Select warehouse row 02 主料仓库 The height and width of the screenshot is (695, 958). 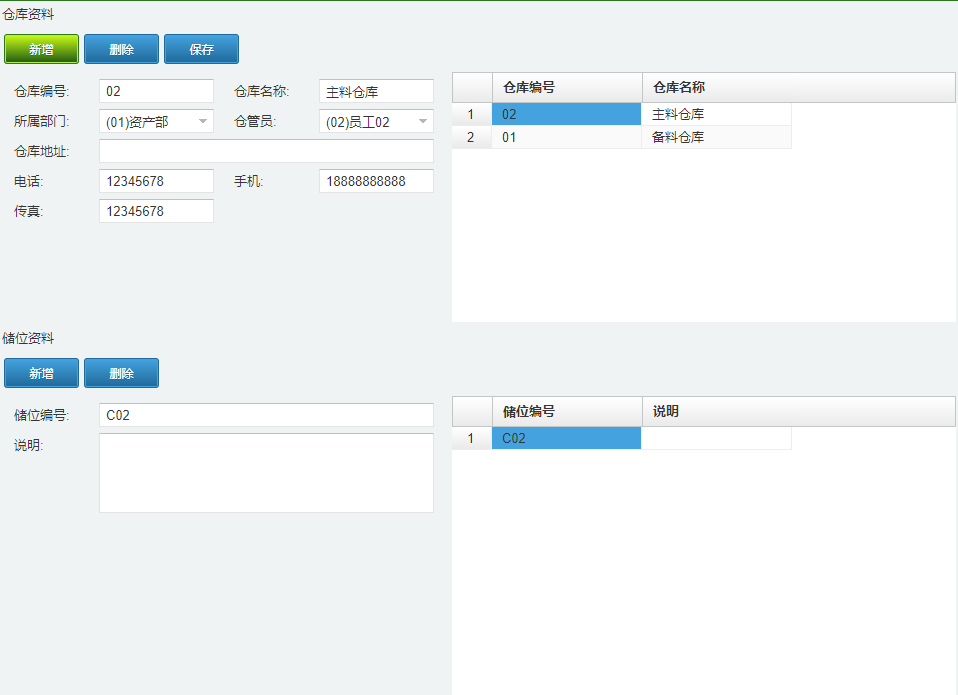pos(622,114)
